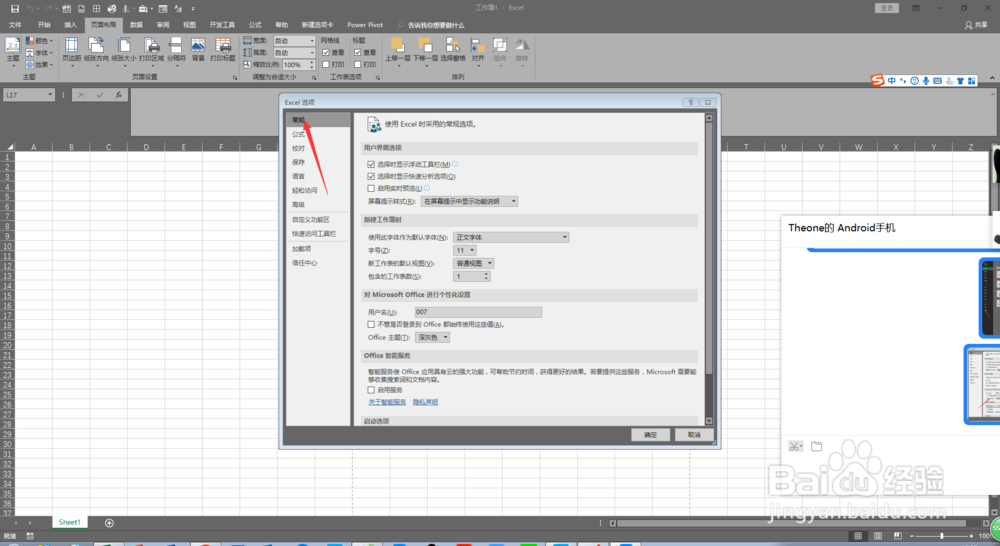
Task: Click the formula bar confirm checkmark icon
Action: tap(100, 94)
